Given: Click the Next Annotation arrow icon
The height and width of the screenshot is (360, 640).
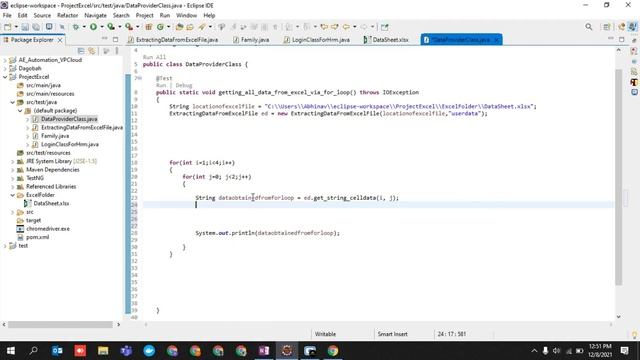Looking at the screenshot, I should 335,27.
